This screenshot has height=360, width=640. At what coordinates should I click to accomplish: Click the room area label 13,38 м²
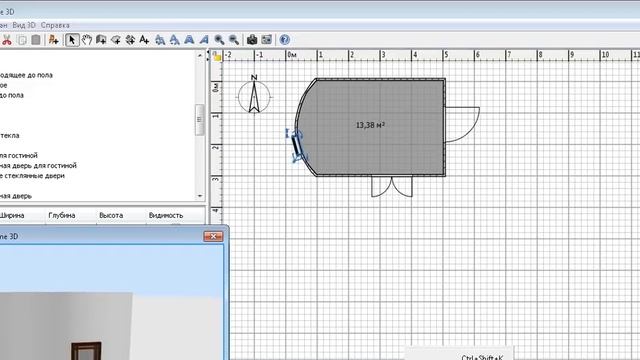pos(370,125)
